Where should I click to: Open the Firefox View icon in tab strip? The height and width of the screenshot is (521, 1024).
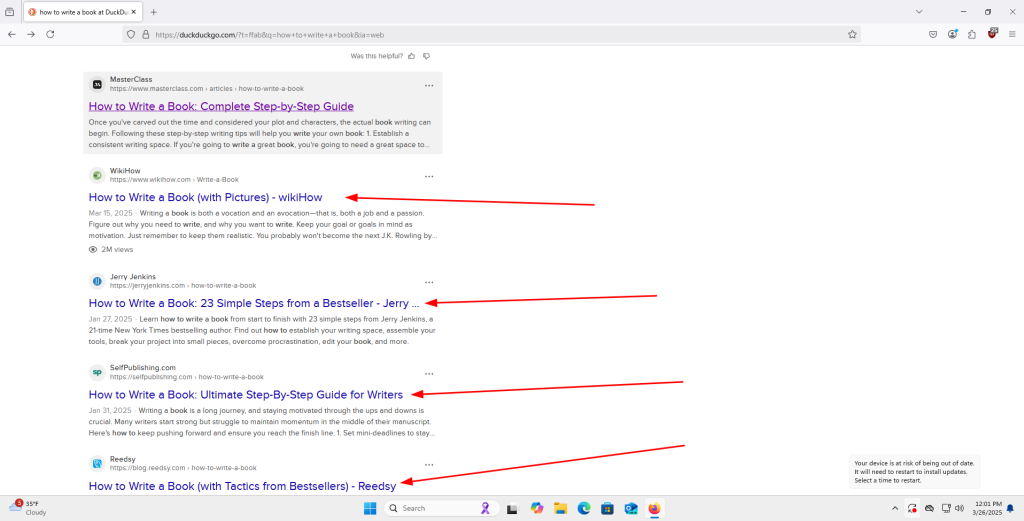(x=9, y=12)
